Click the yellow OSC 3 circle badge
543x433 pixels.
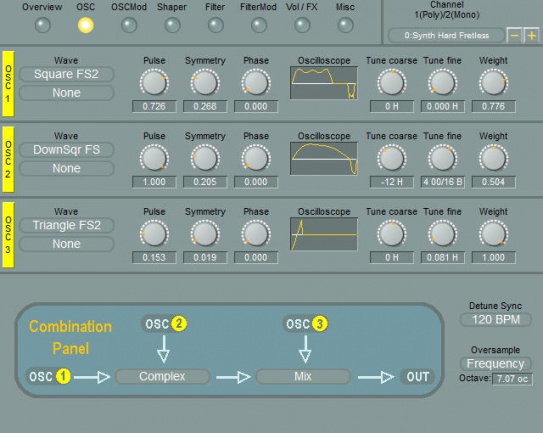(320, 324)
